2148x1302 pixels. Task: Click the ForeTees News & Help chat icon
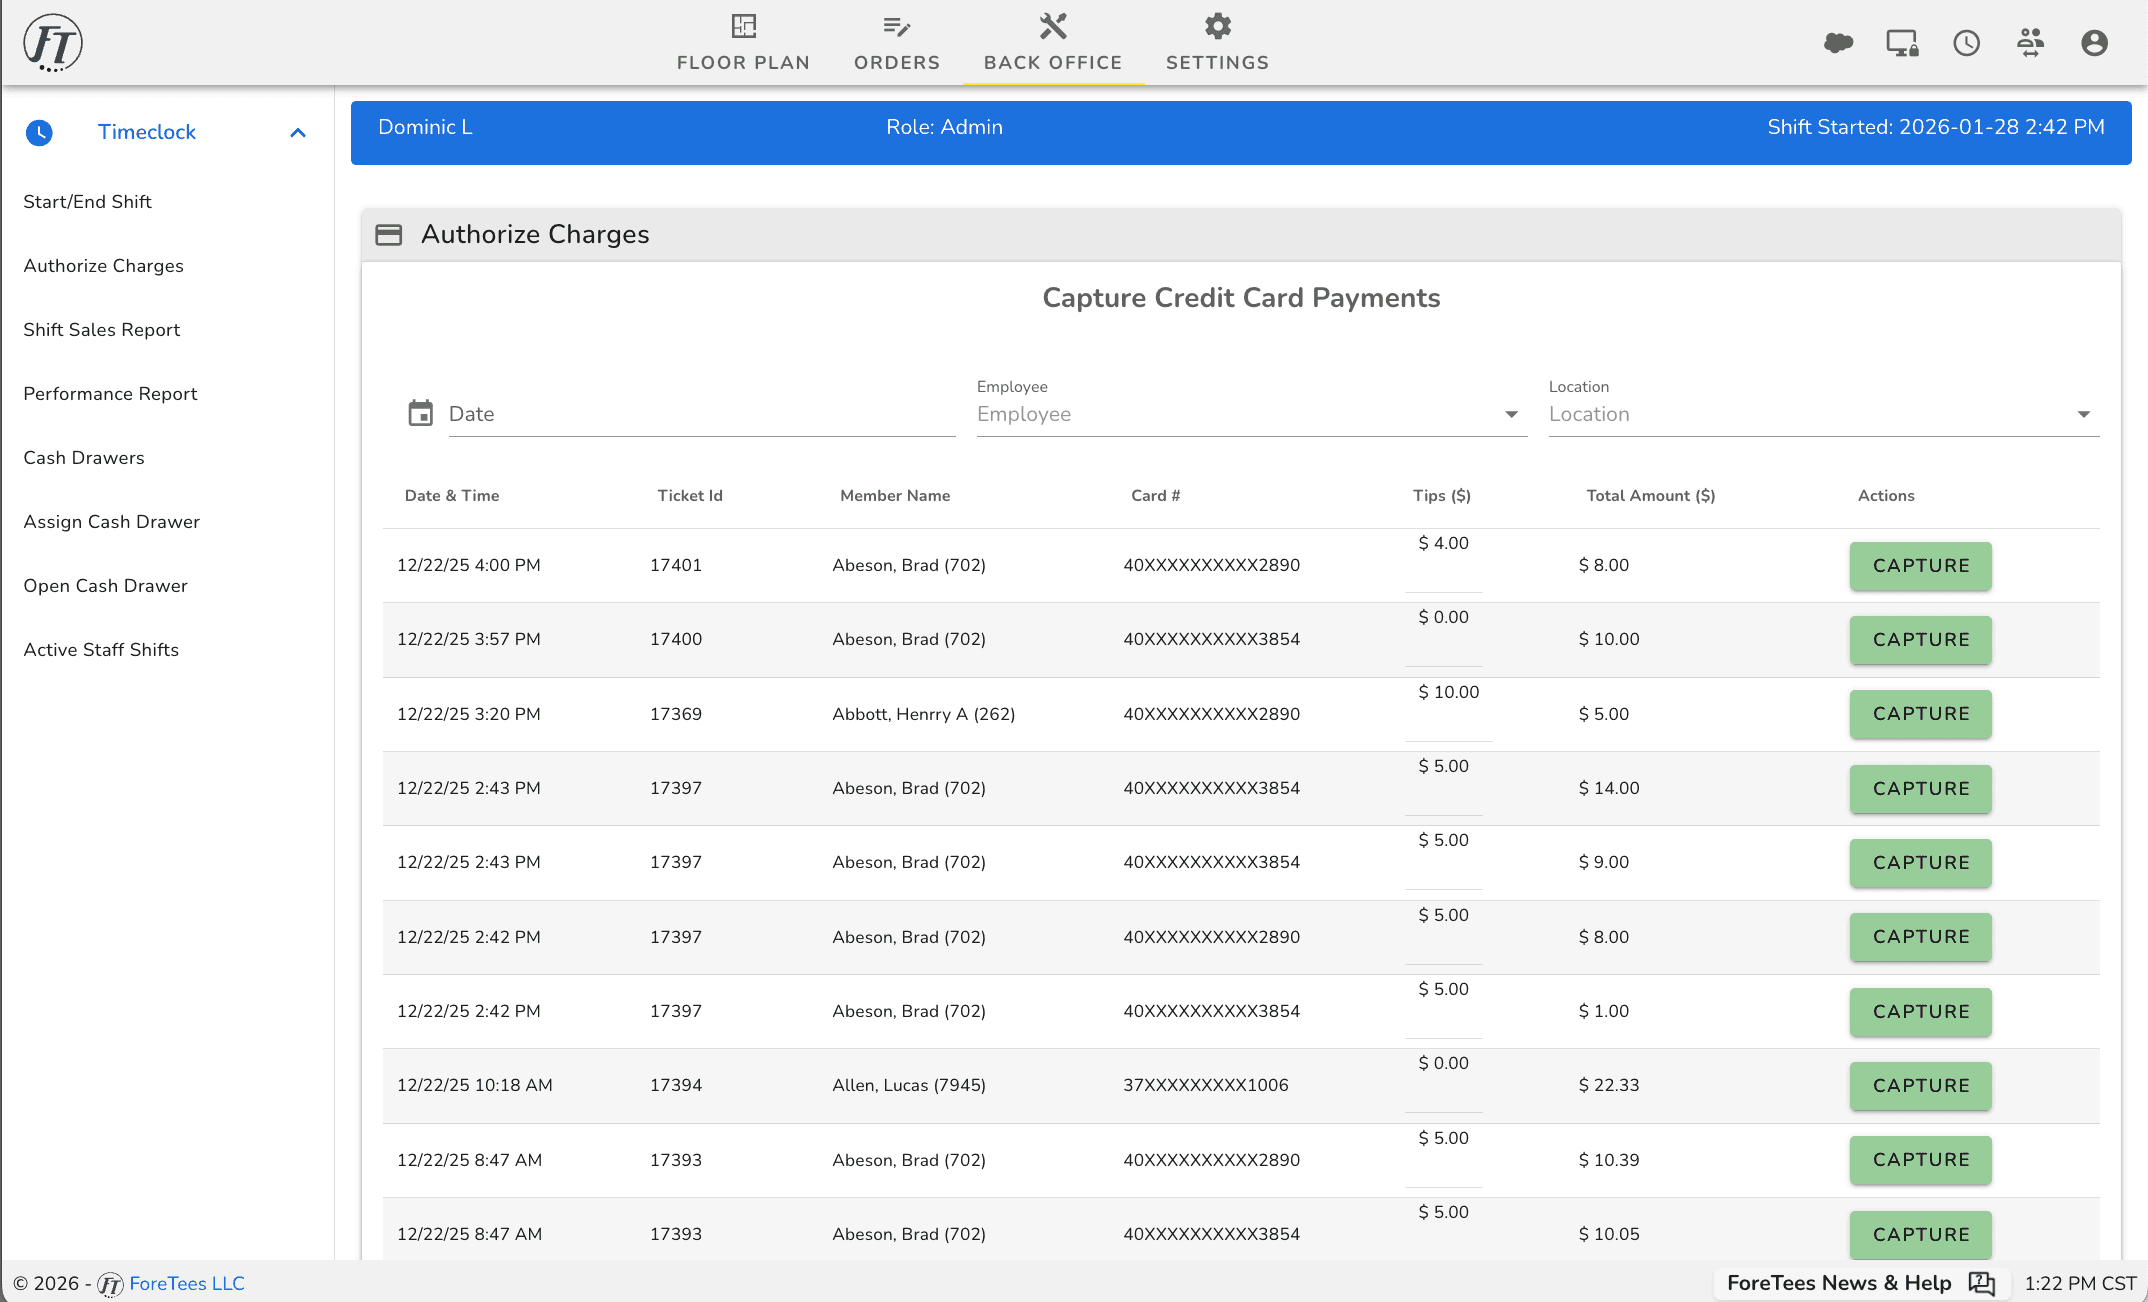(x=1981, y=1283)
